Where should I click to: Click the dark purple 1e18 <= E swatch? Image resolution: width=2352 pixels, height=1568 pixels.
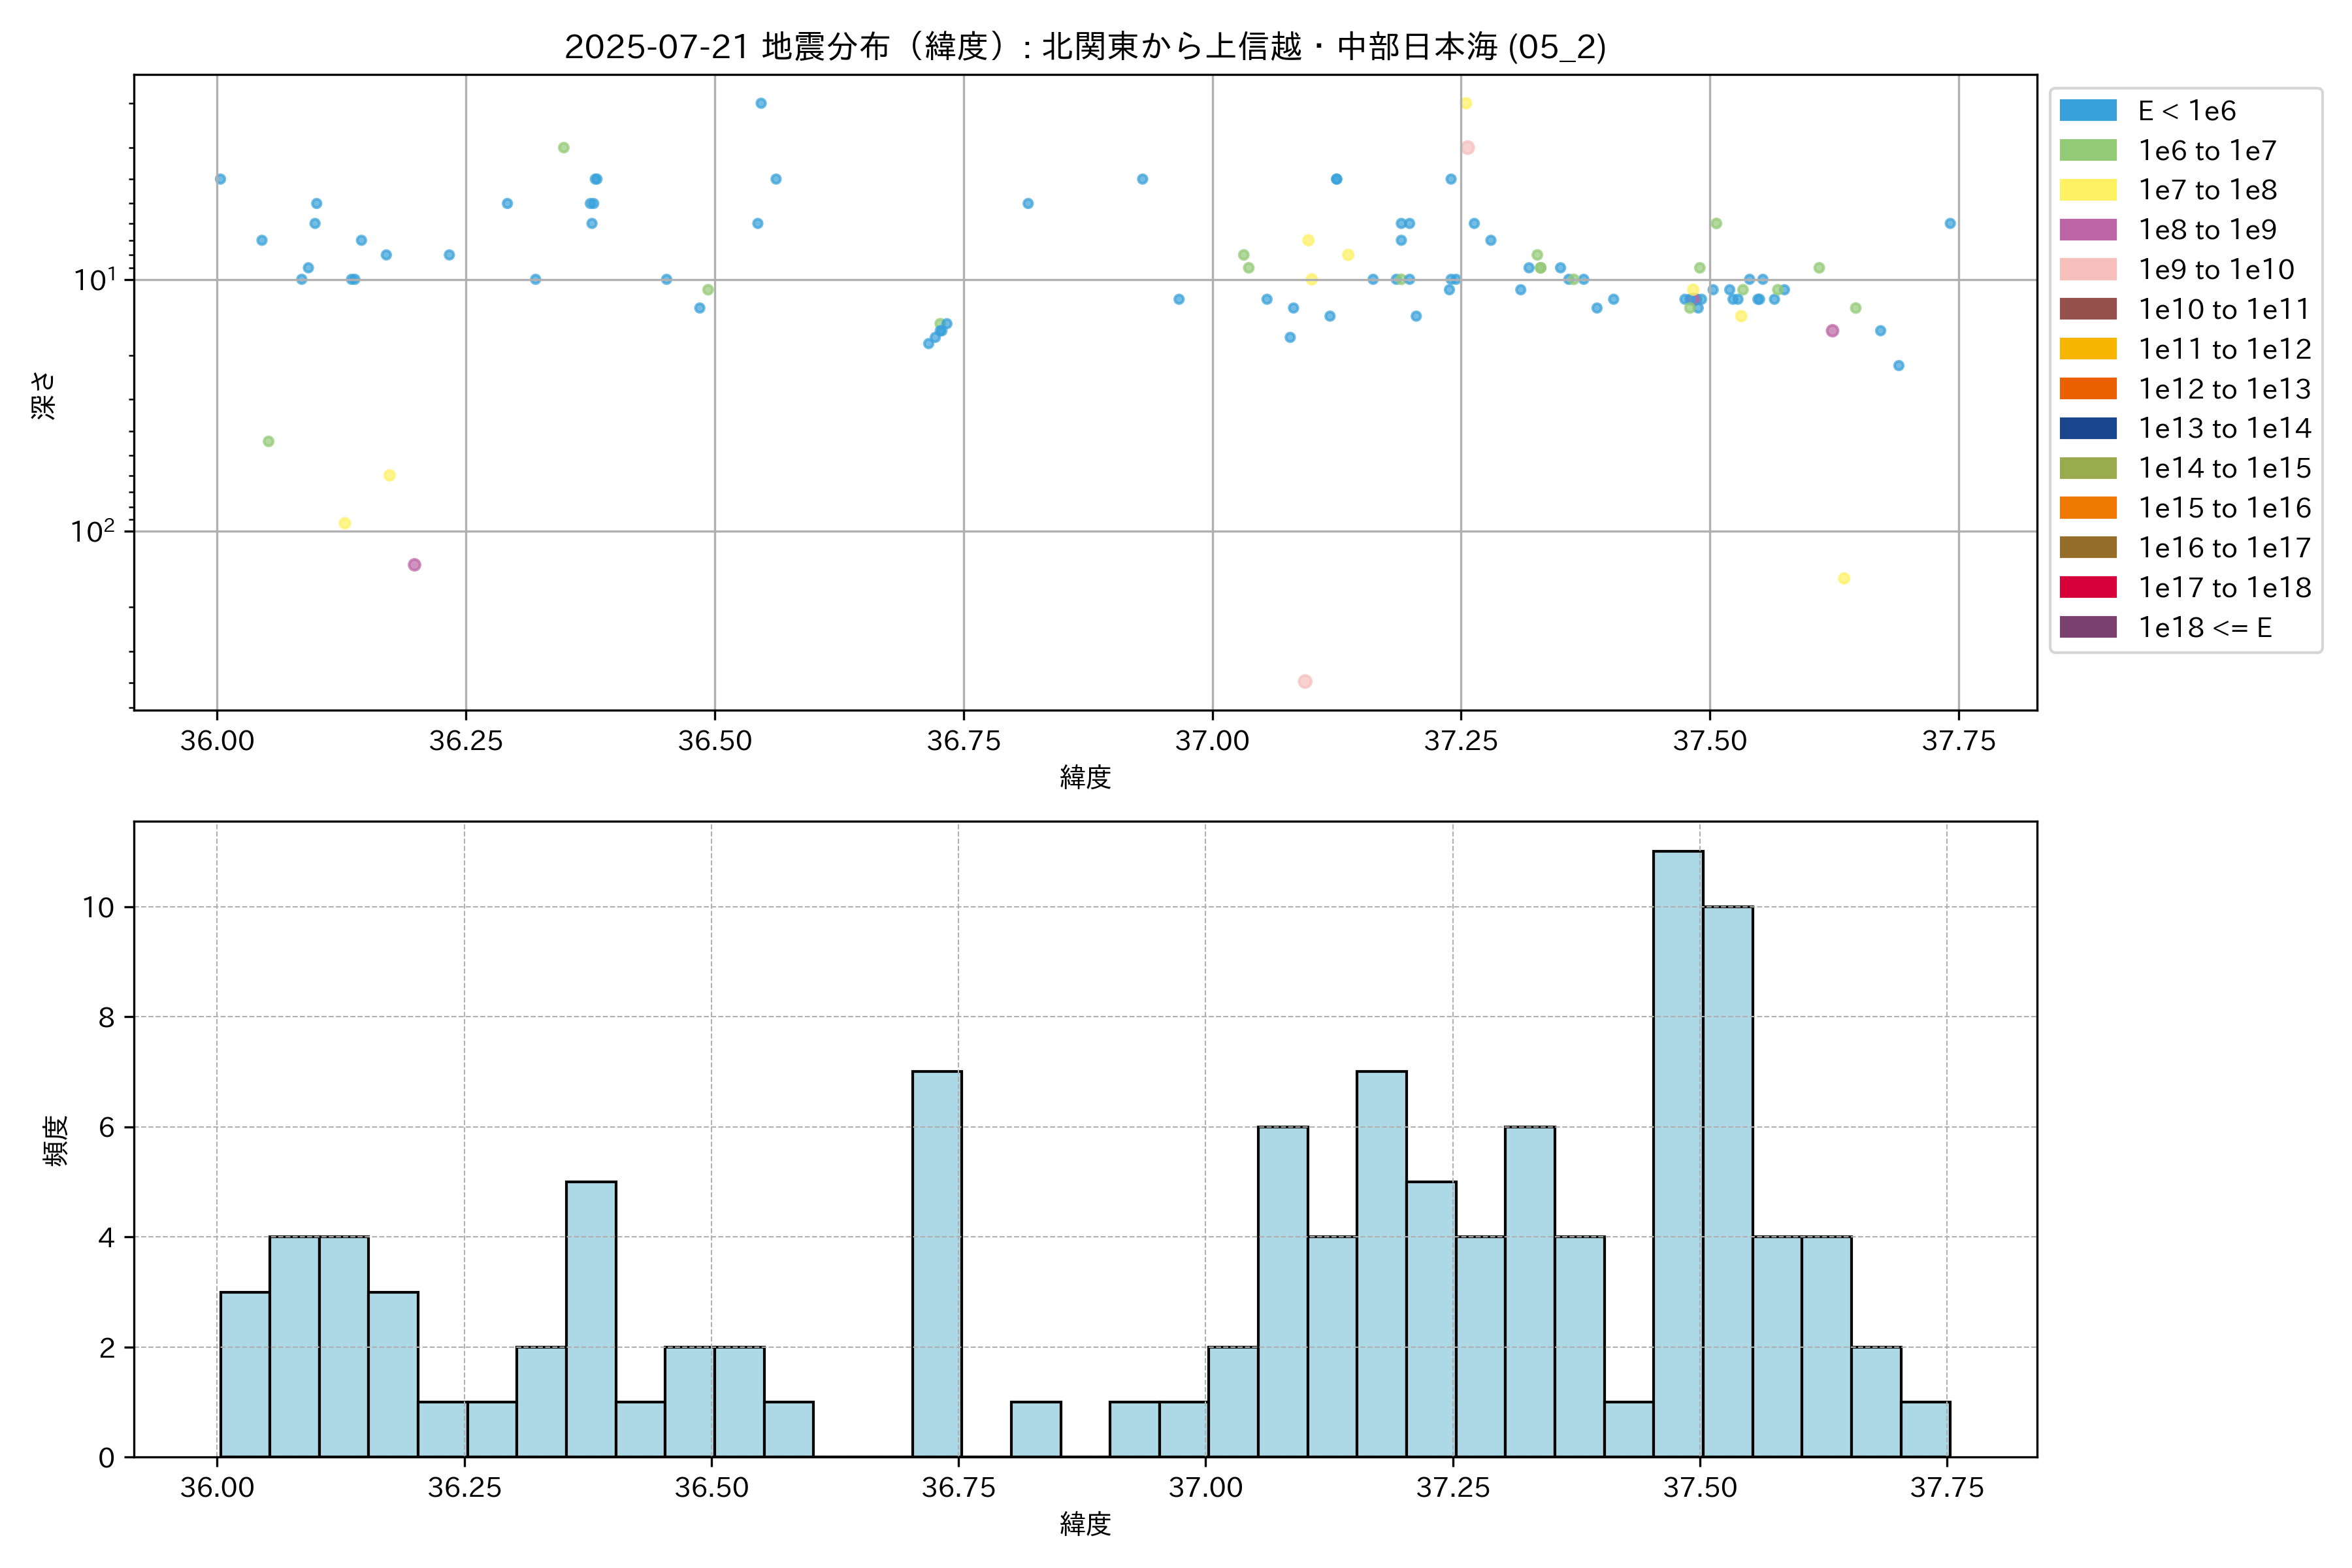coord(2088,627)
